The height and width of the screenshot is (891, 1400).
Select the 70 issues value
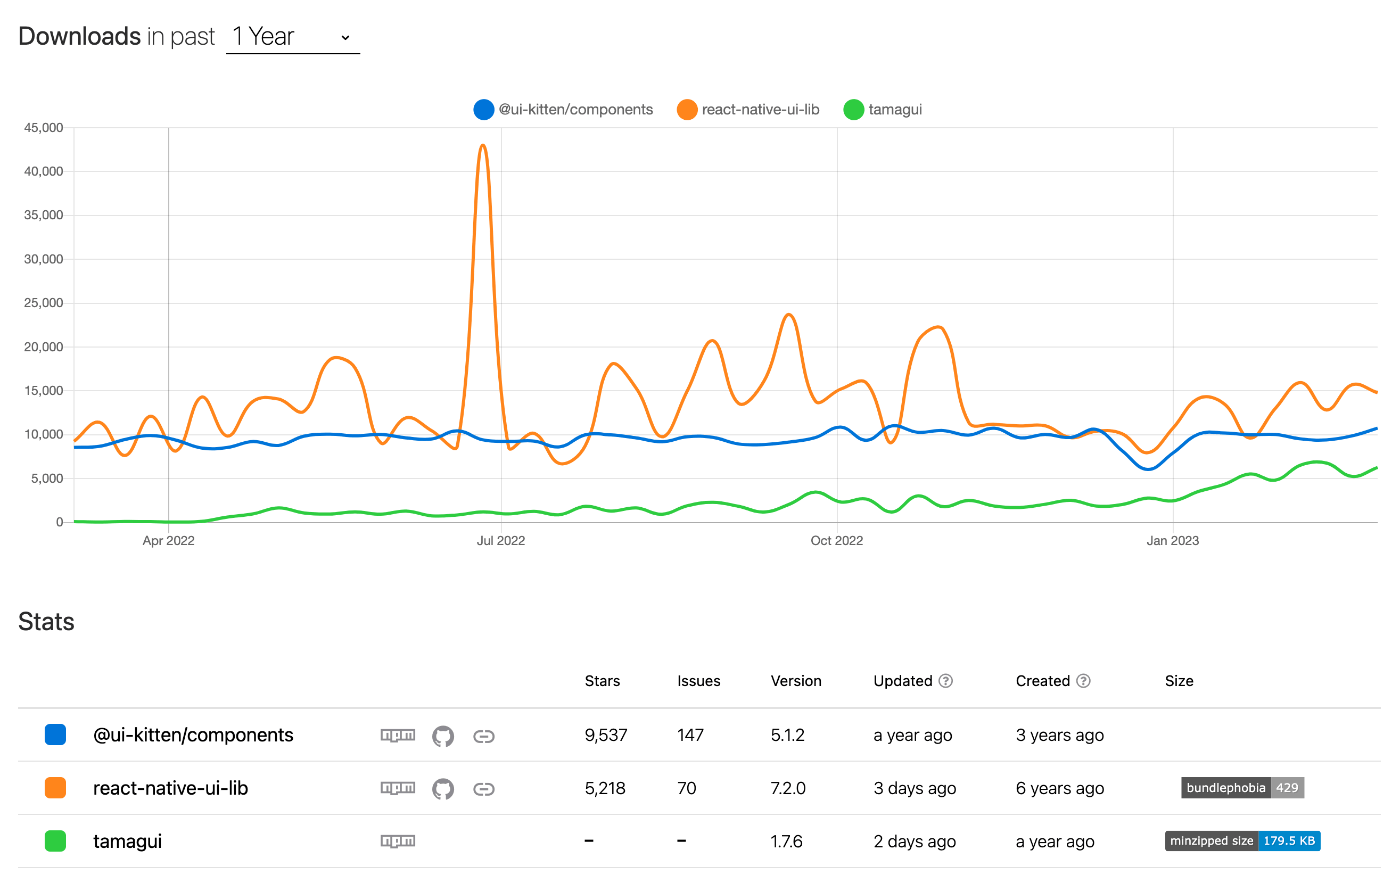coord(686,788)
